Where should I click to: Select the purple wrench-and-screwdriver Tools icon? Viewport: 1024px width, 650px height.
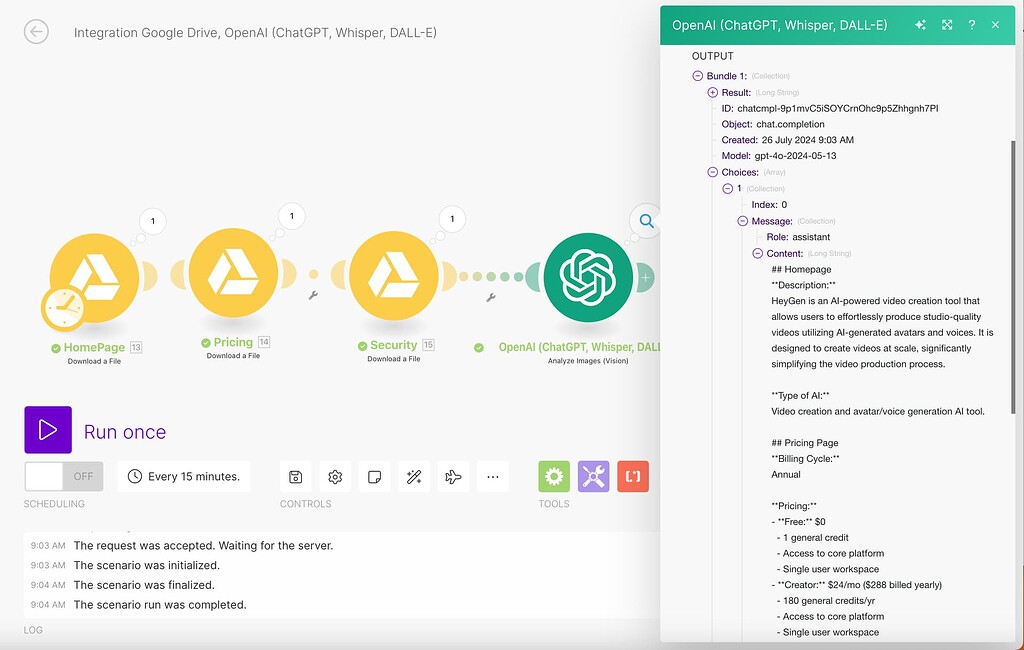pos(593,477)
